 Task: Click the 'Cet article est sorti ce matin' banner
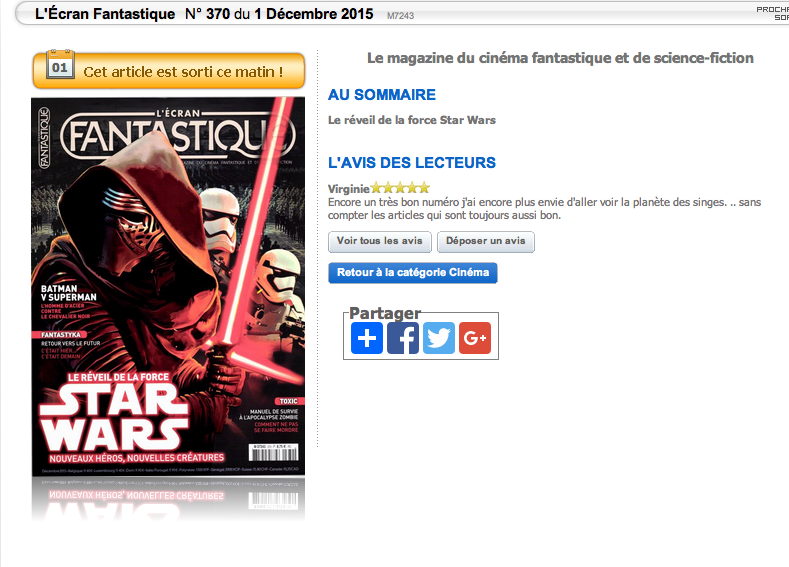[169, 71]
